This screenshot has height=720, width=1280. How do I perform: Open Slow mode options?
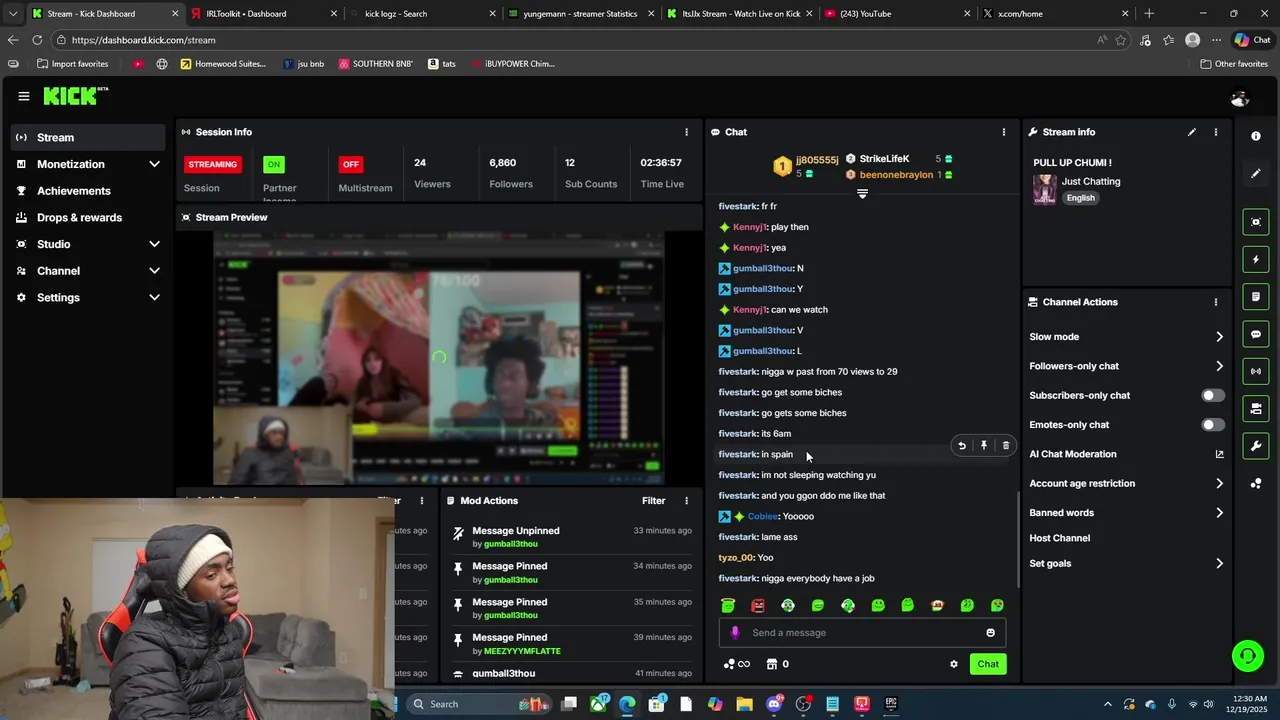point(1126,337)
